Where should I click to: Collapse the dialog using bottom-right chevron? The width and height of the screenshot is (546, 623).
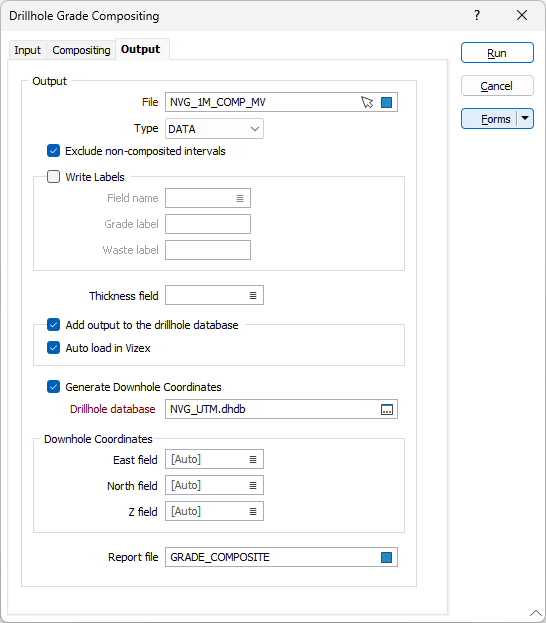(536, 613)
